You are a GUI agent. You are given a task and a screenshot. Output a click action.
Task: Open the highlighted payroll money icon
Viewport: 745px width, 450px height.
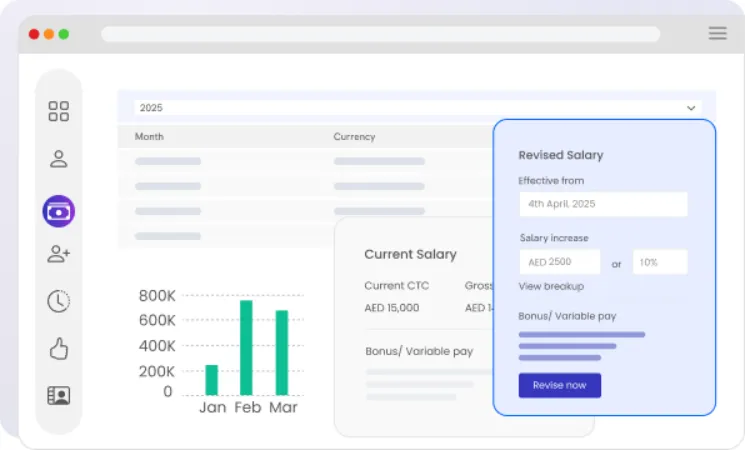click(x=58, y=211)
